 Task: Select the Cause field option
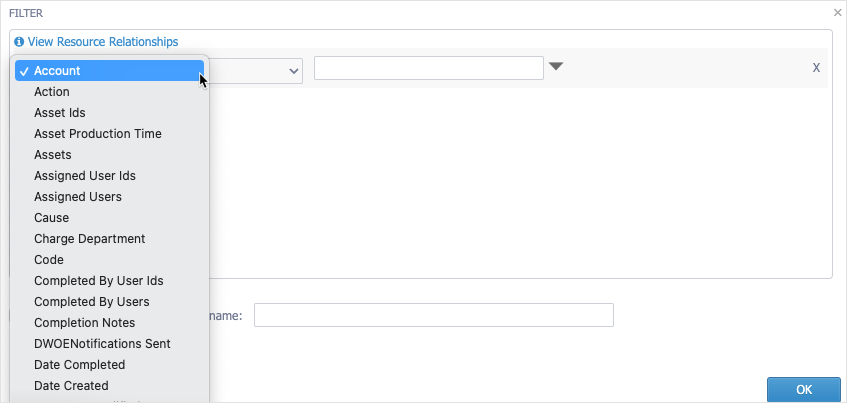(x=110, y=218)
